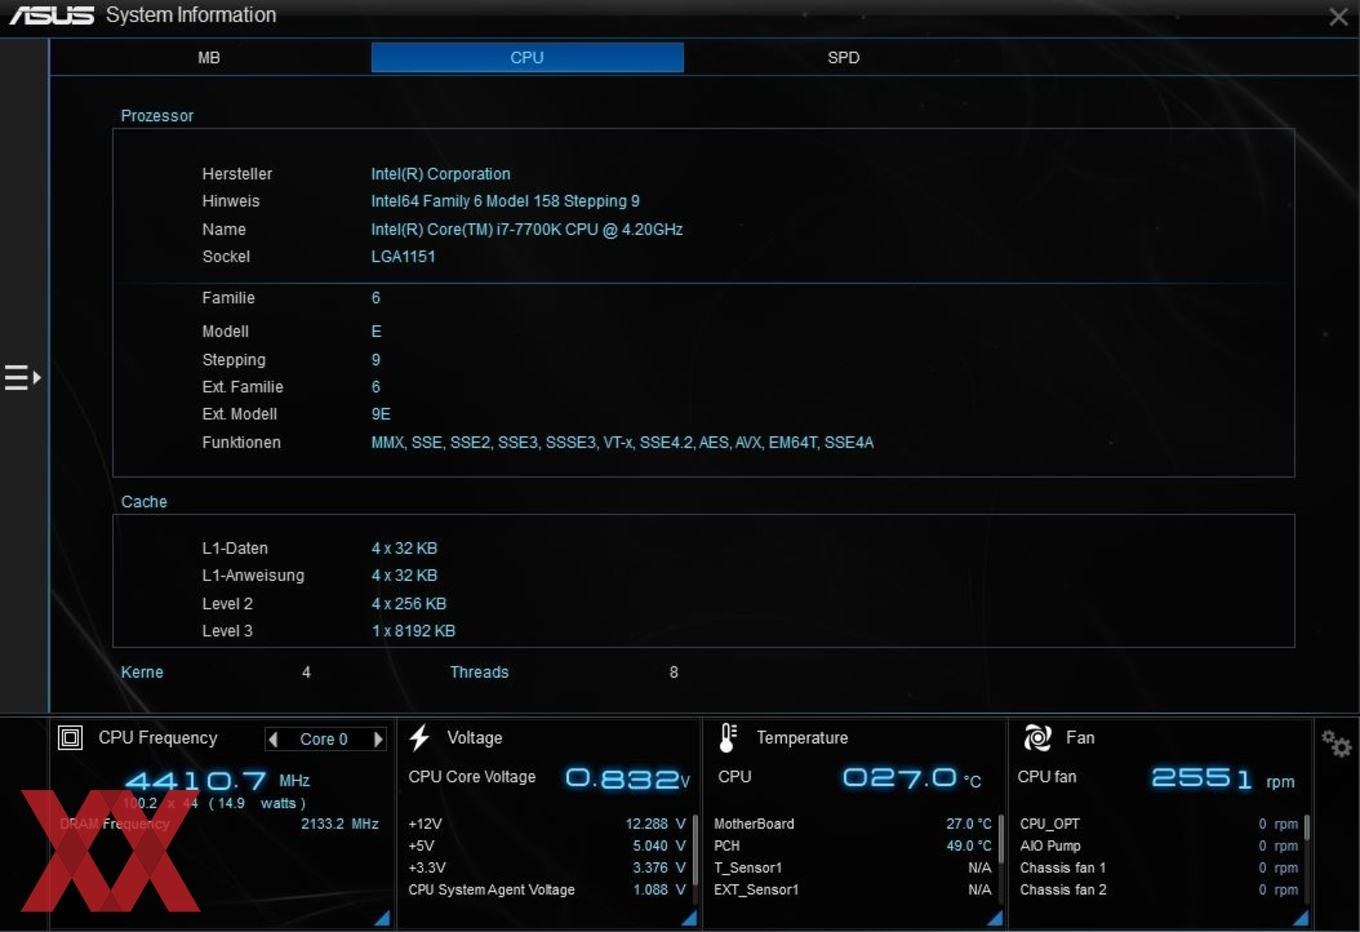Click the Level 3 cache value 1 x 8192 KB
This screenshot has width=1360, height=932.
click(x=413, y=631)
